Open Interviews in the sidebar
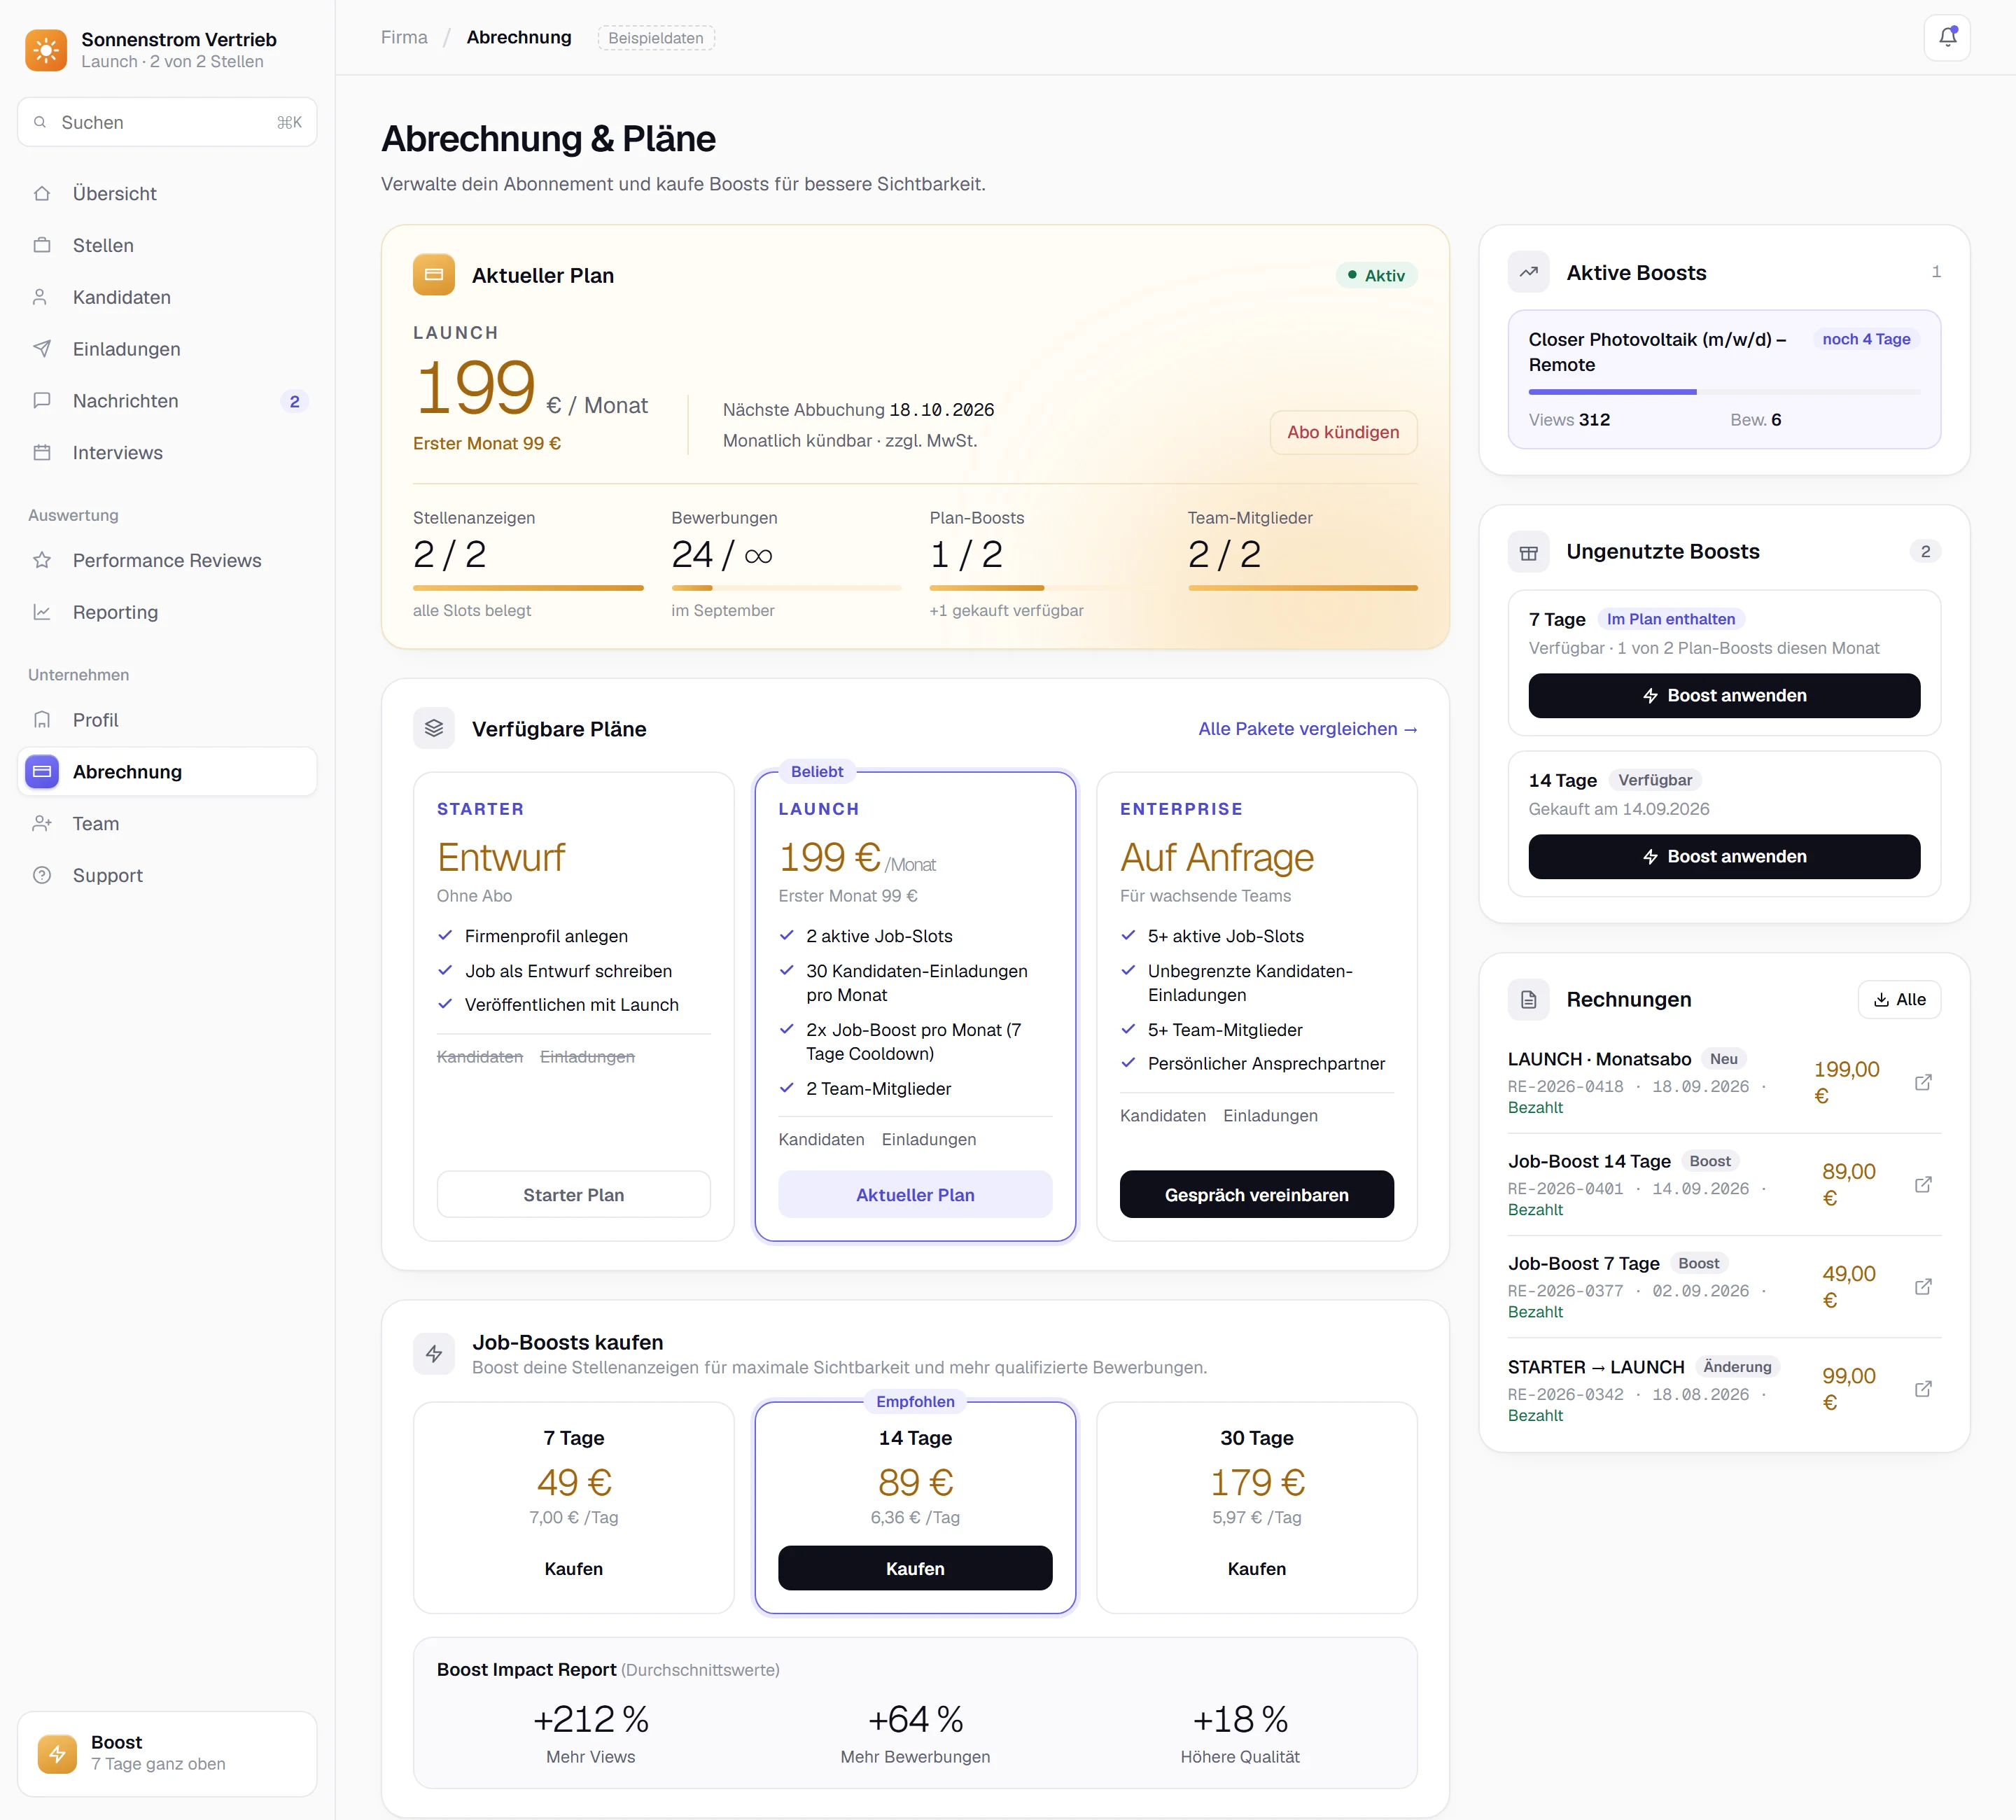2016x1820 pixels. [x=167, y=452]
